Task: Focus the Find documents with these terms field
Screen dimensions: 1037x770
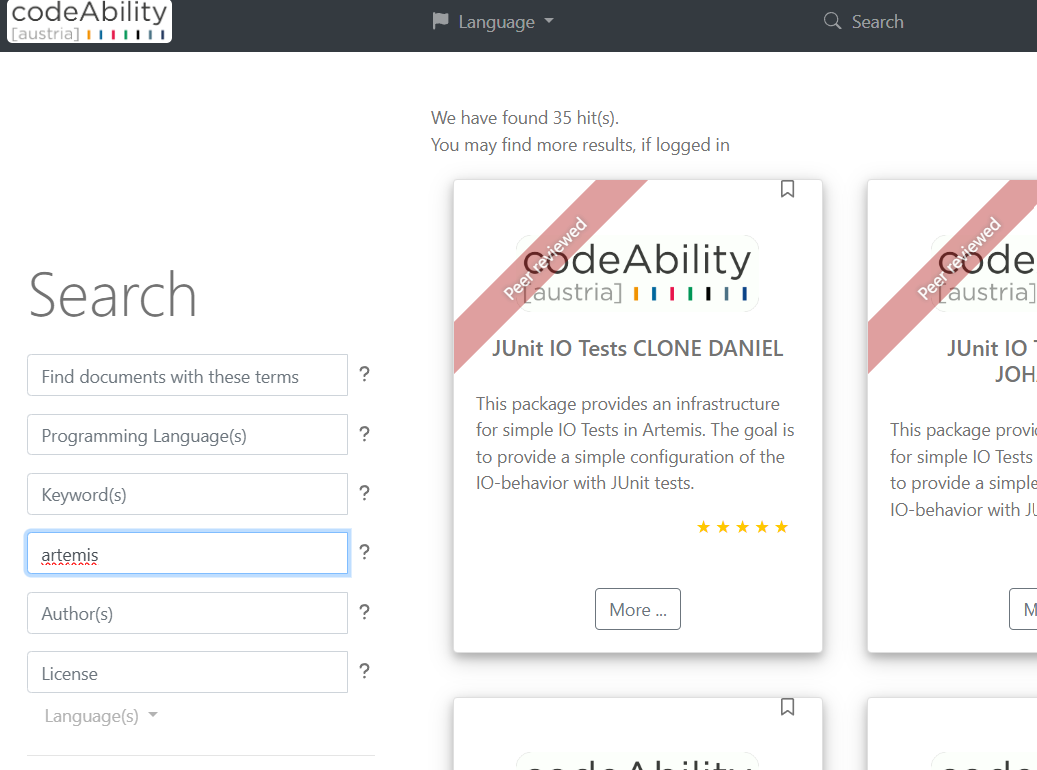Action: tap(187, 376)
